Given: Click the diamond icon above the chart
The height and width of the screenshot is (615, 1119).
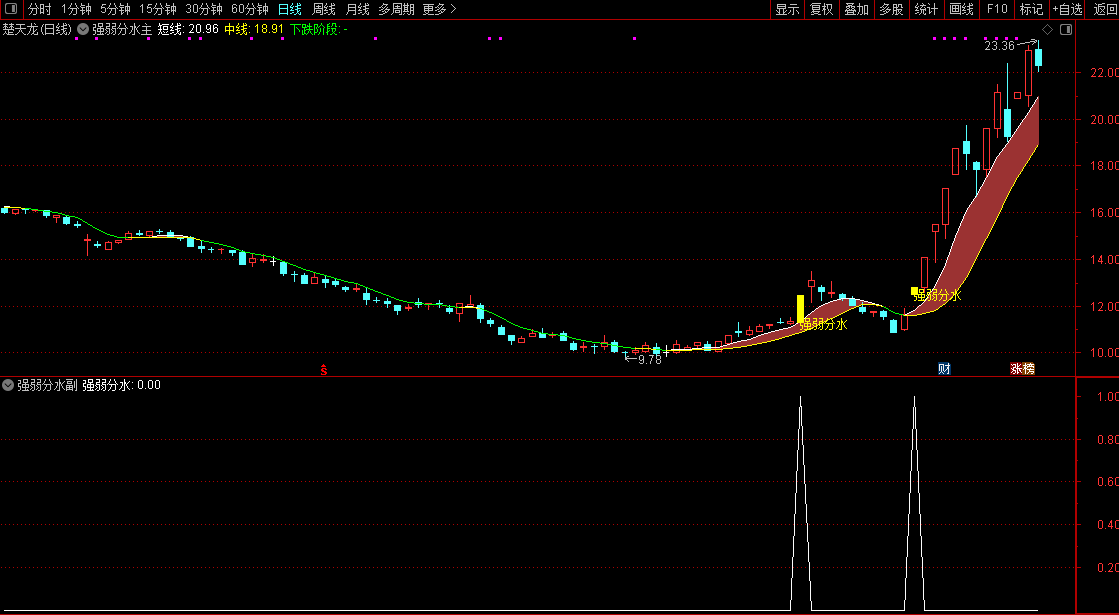Looking at the screenshot, I should (1048, 30).
